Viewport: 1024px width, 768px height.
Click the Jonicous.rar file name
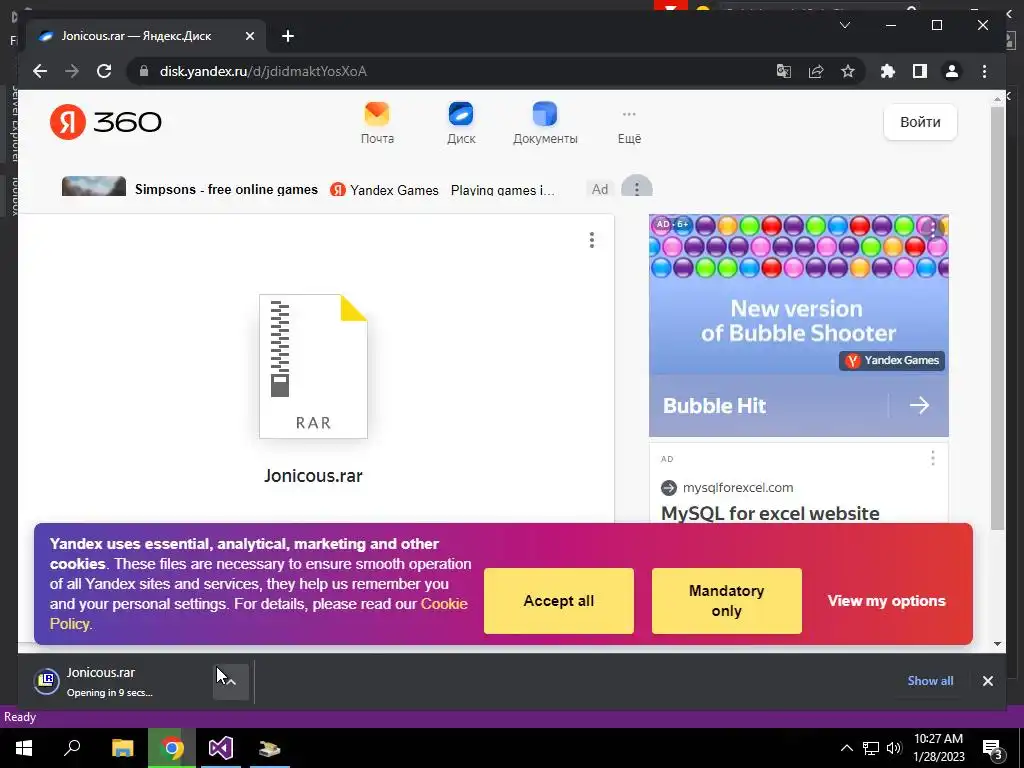[313, 475]
